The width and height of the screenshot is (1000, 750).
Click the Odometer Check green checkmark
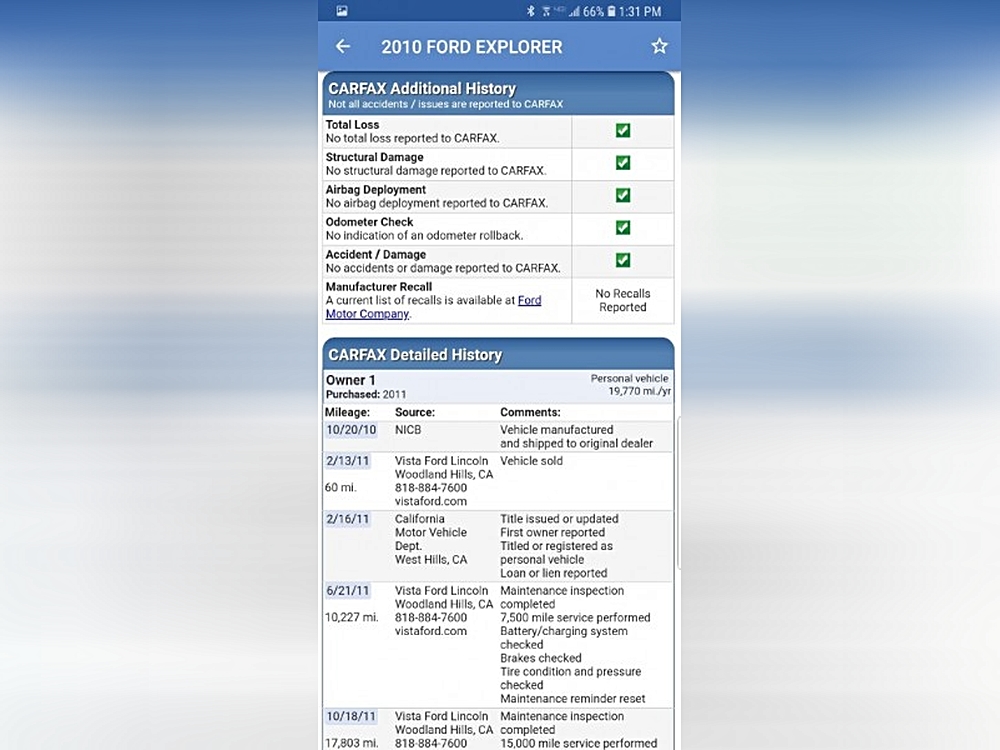click(622, 228)
